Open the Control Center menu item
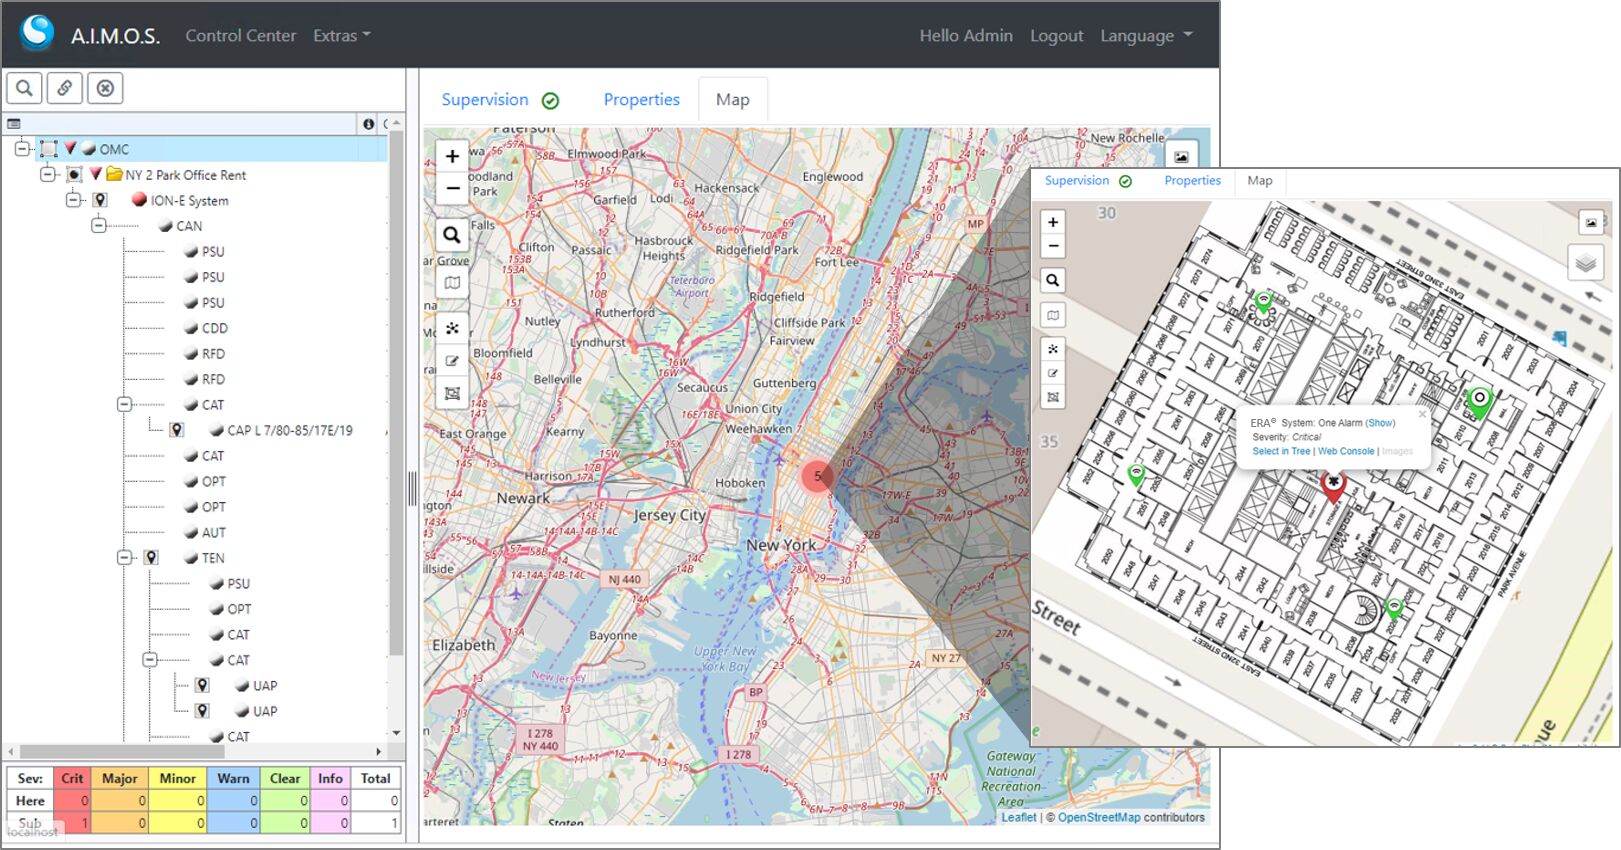Screen dimensions: 1621x850 click(x=241, y=36)
